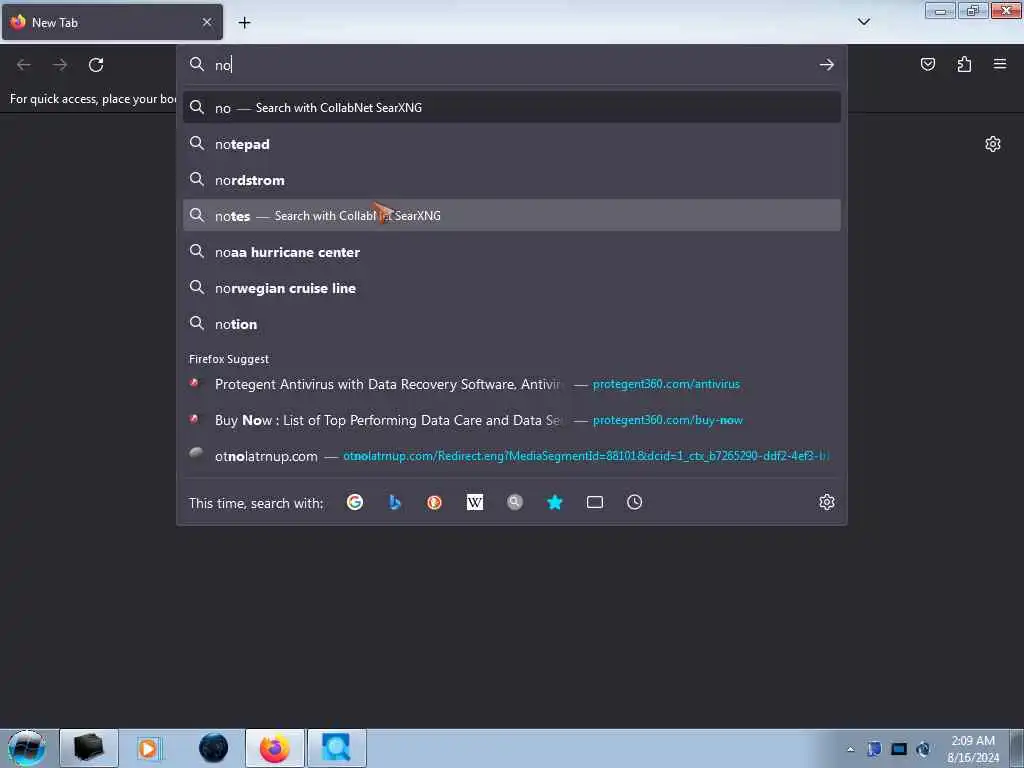Choose the gray magnifier search engine icon

515,502
